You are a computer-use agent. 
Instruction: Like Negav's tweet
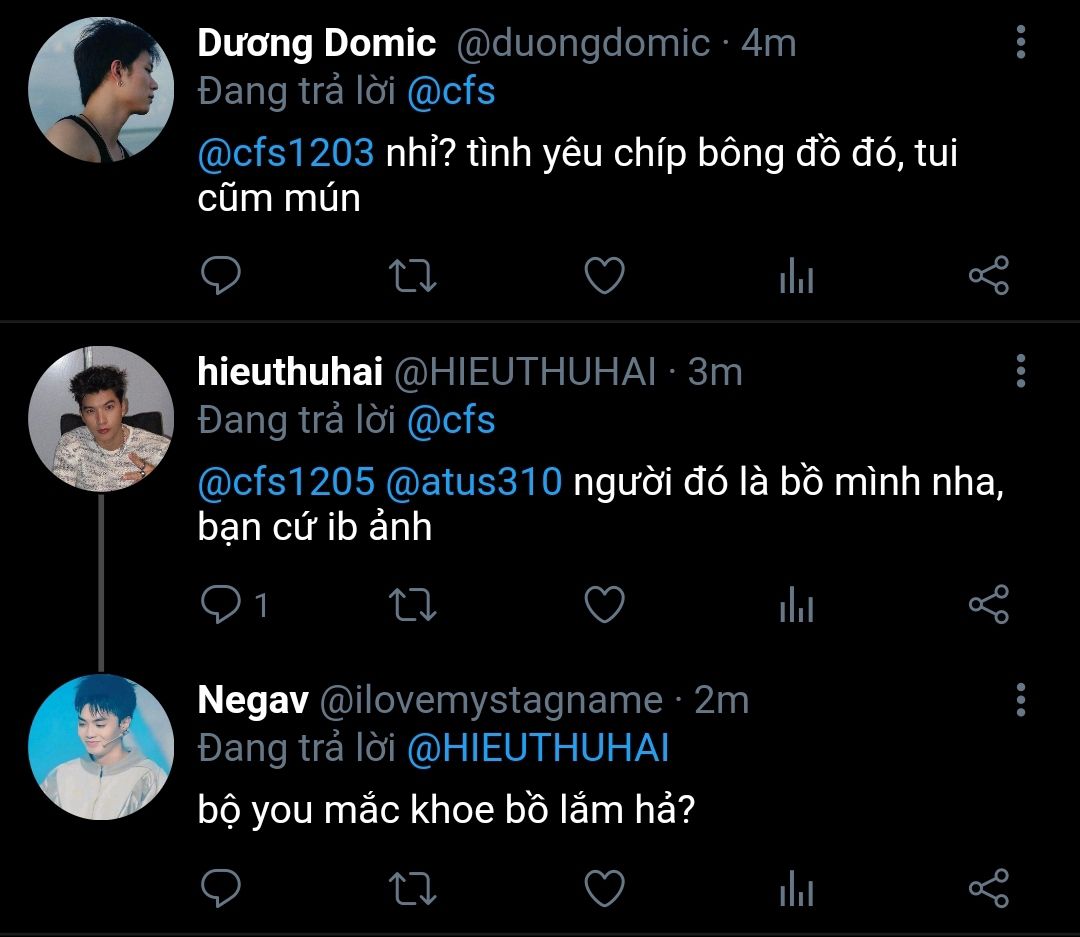pyautogui.click(x=604, y=888)
